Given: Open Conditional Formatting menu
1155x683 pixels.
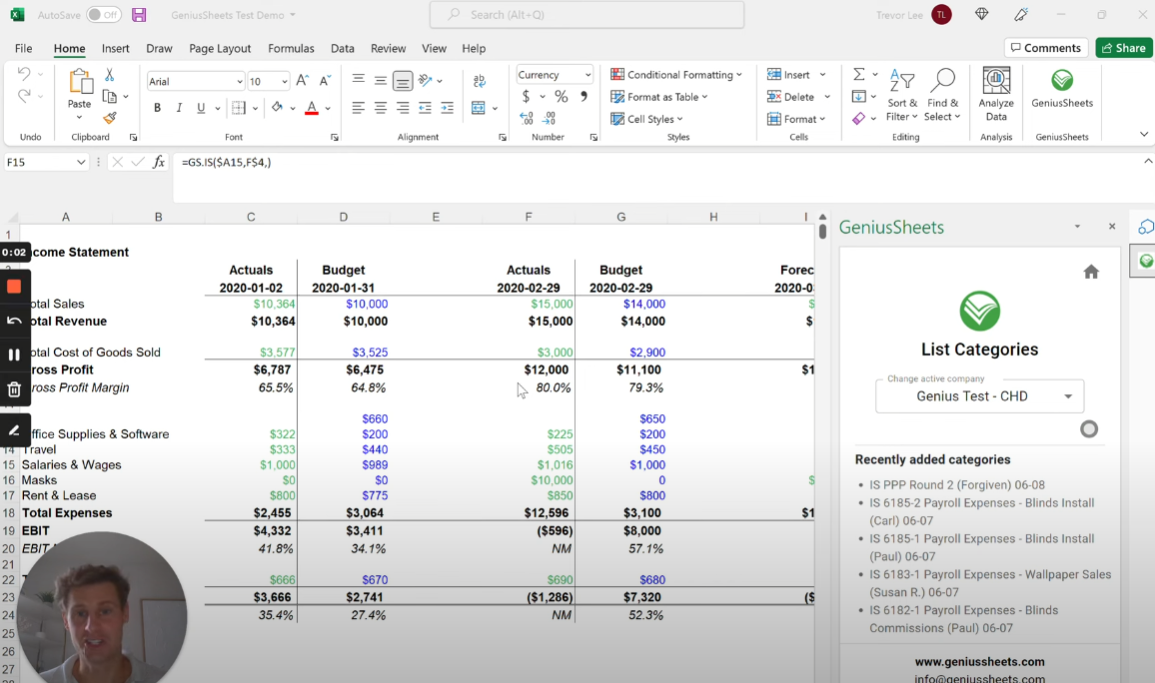Looking at the screenshot, I should click(x=676, y=74).
